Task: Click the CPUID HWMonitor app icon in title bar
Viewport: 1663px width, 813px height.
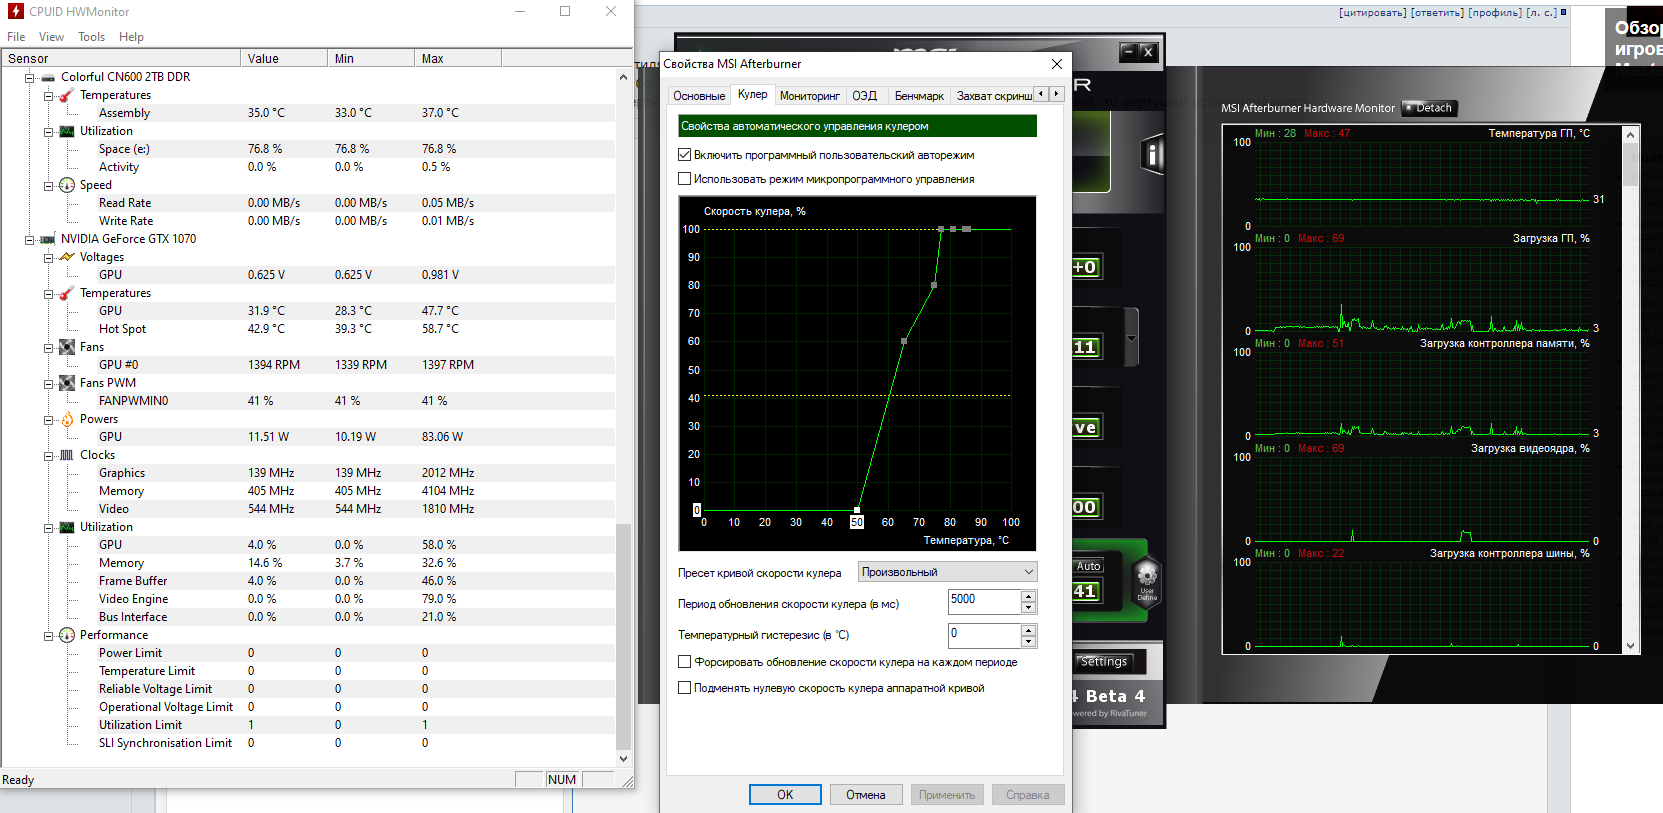Action: [16, 11]
